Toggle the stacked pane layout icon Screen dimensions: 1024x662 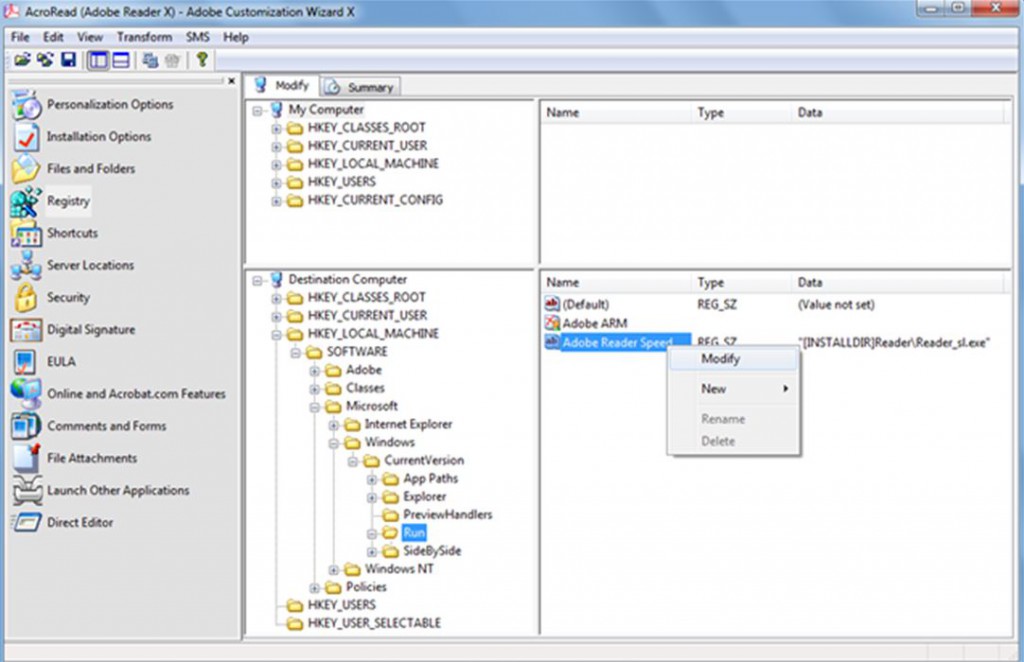(121, 60)
